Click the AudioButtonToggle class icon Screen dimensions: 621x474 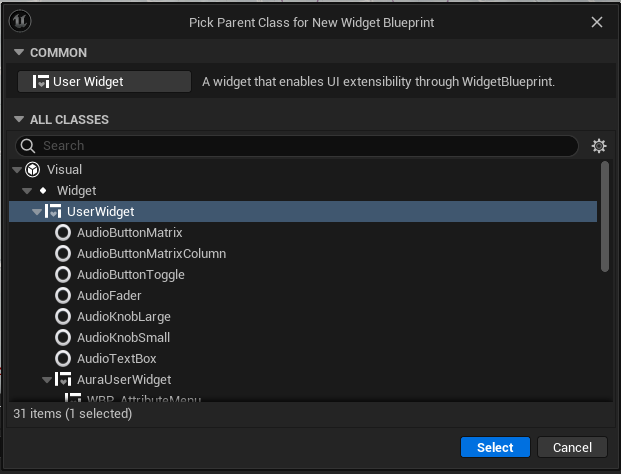pyautogui.click(x=63, y=275)
